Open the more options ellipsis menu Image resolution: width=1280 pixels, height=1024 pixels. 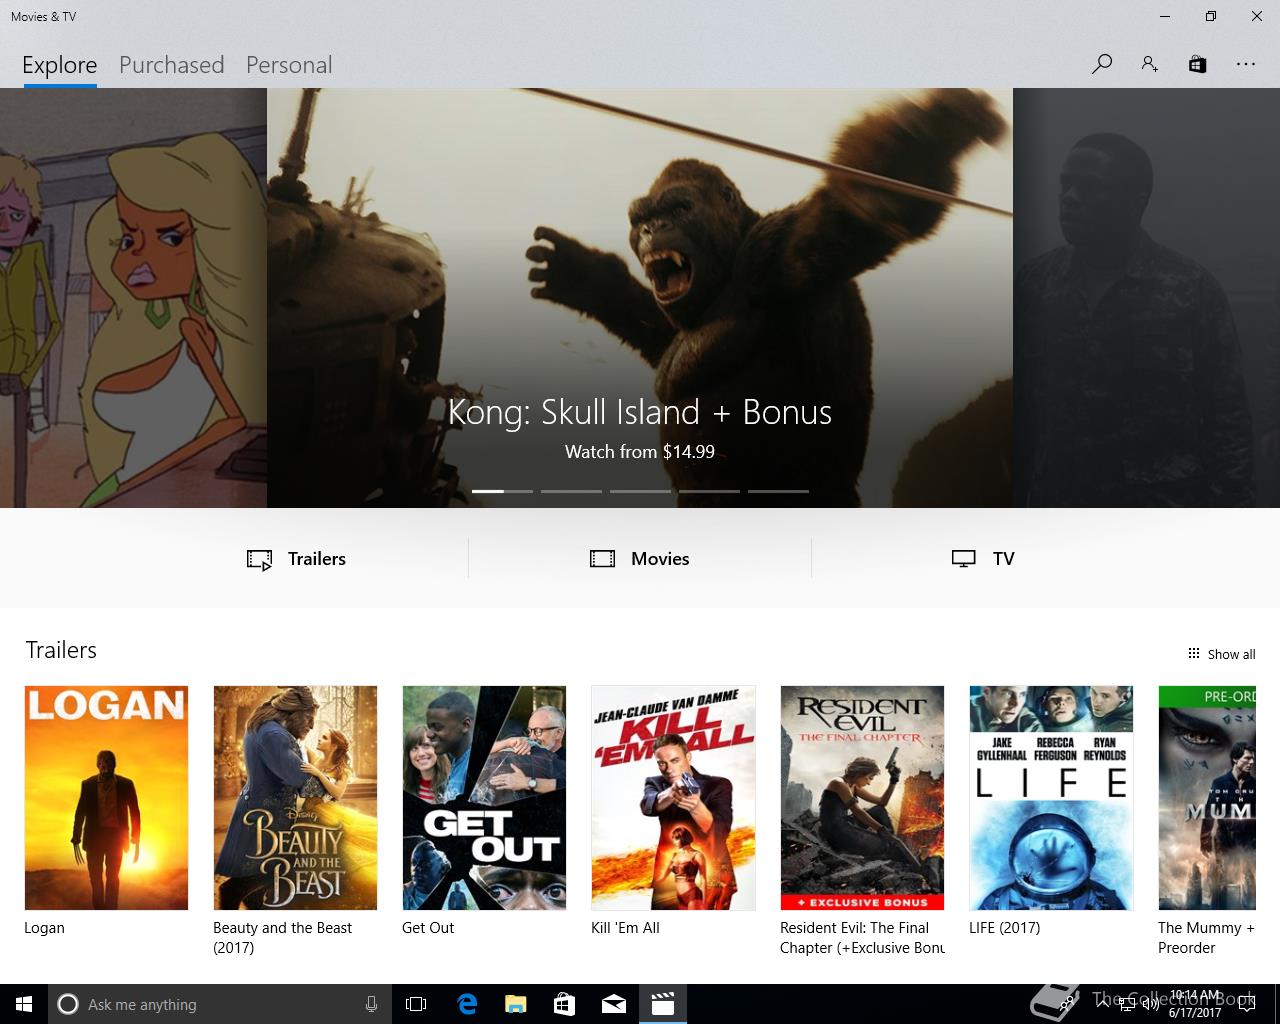point(1245,64)
